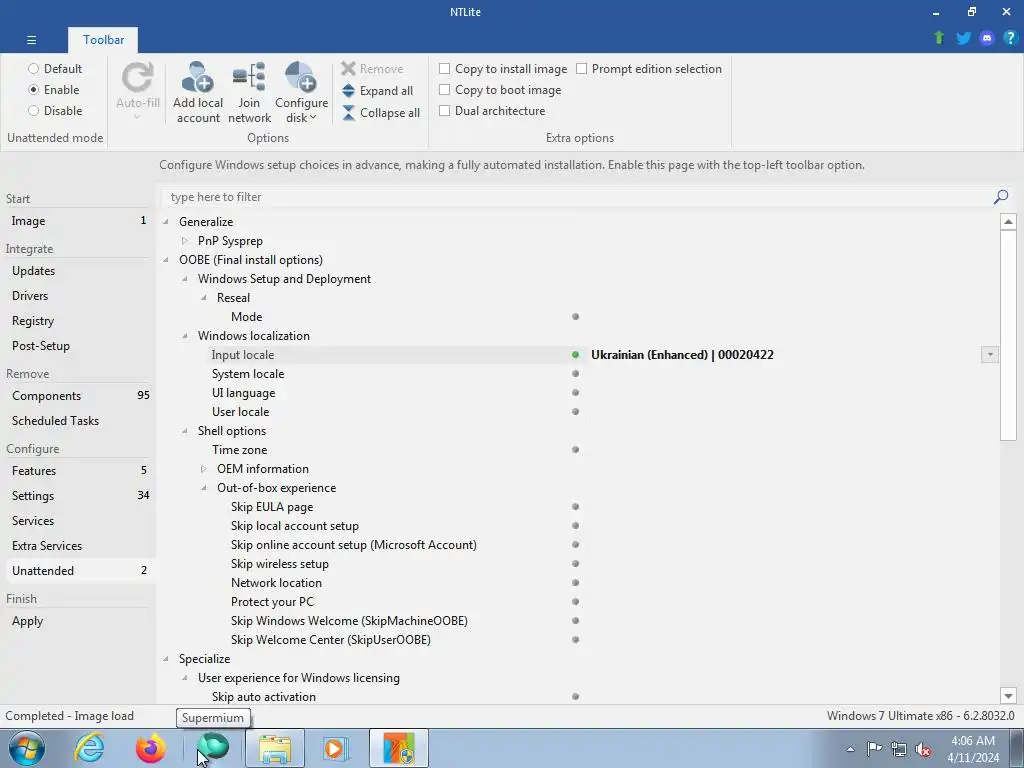This screenshot has width=1024, height=768.
Task: Click the muted volume tray icon
Action: click(923, 749)
